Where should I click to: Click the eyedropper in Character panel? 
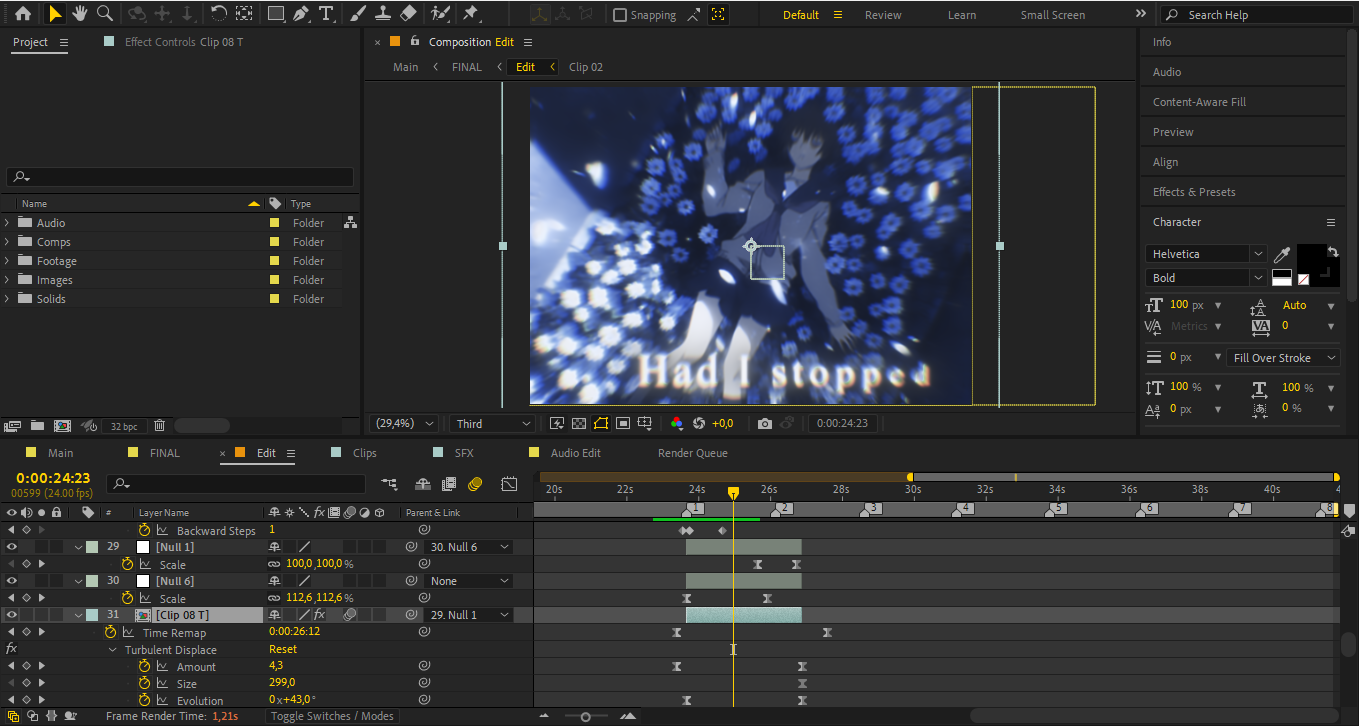point(1282,255)
